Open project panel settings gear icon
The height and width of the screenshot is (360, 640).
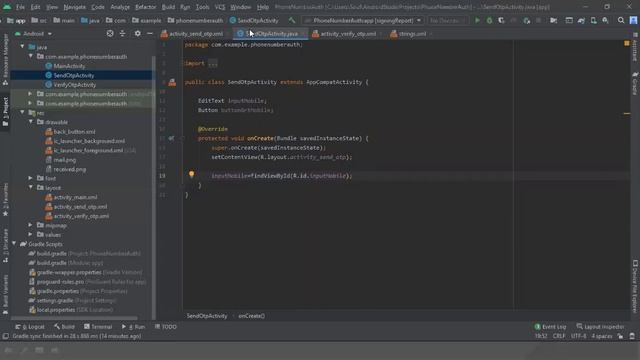tap(138, 33)
